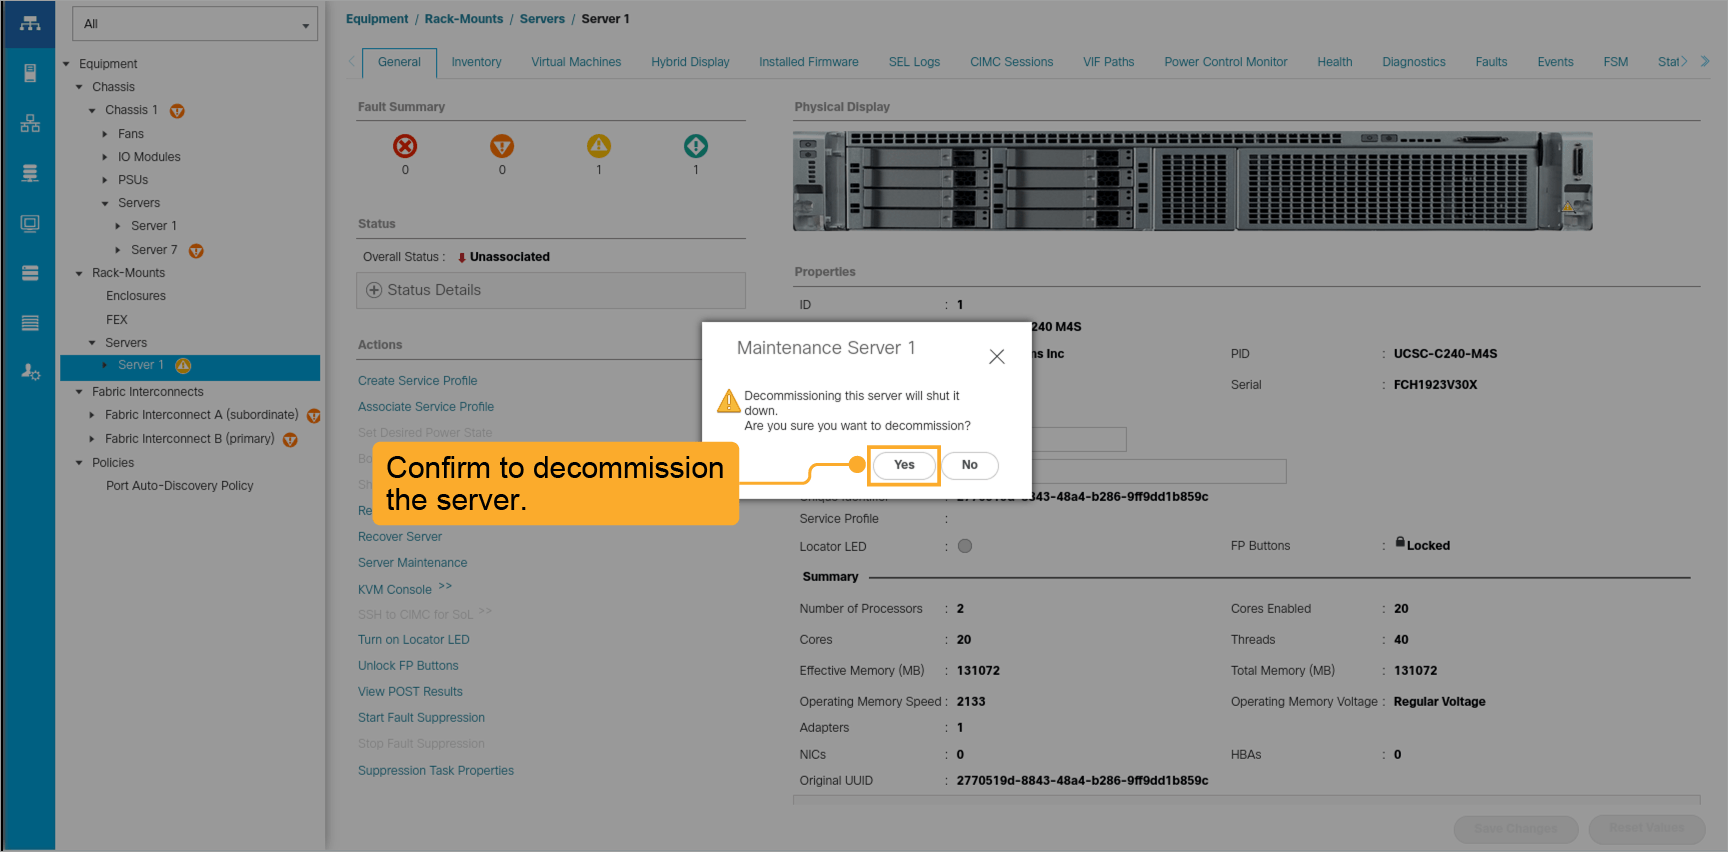The height and width of the screenshot is (852, 1728).
Task: Confirm decommission by clicking Yes
Action: pyautogui.click(x=904, y=465)
